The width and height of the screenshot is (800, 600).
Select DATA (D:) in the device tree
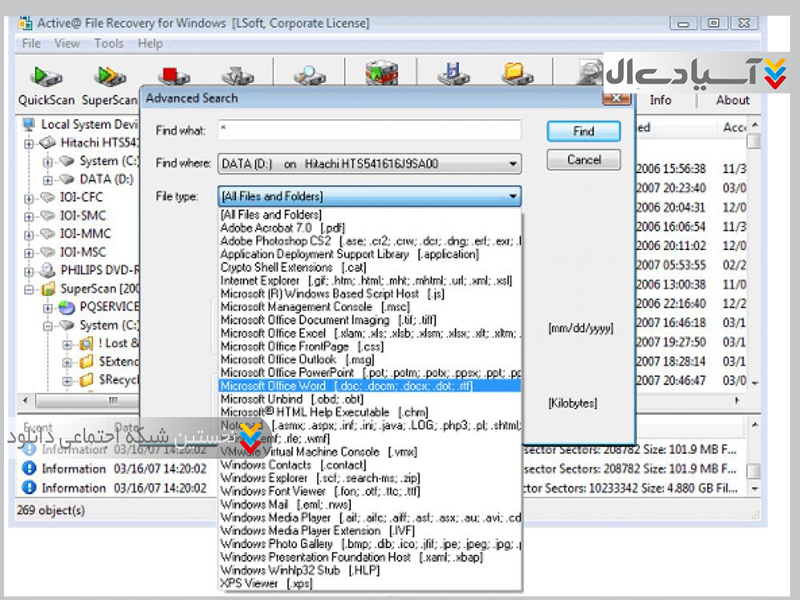click(106, 180)
